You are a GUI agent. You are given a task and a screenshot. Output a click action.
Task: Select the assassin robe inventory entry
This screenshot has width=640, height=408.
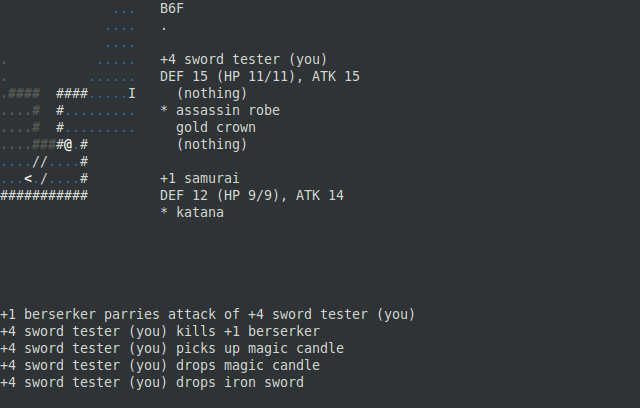click(228, 110)
